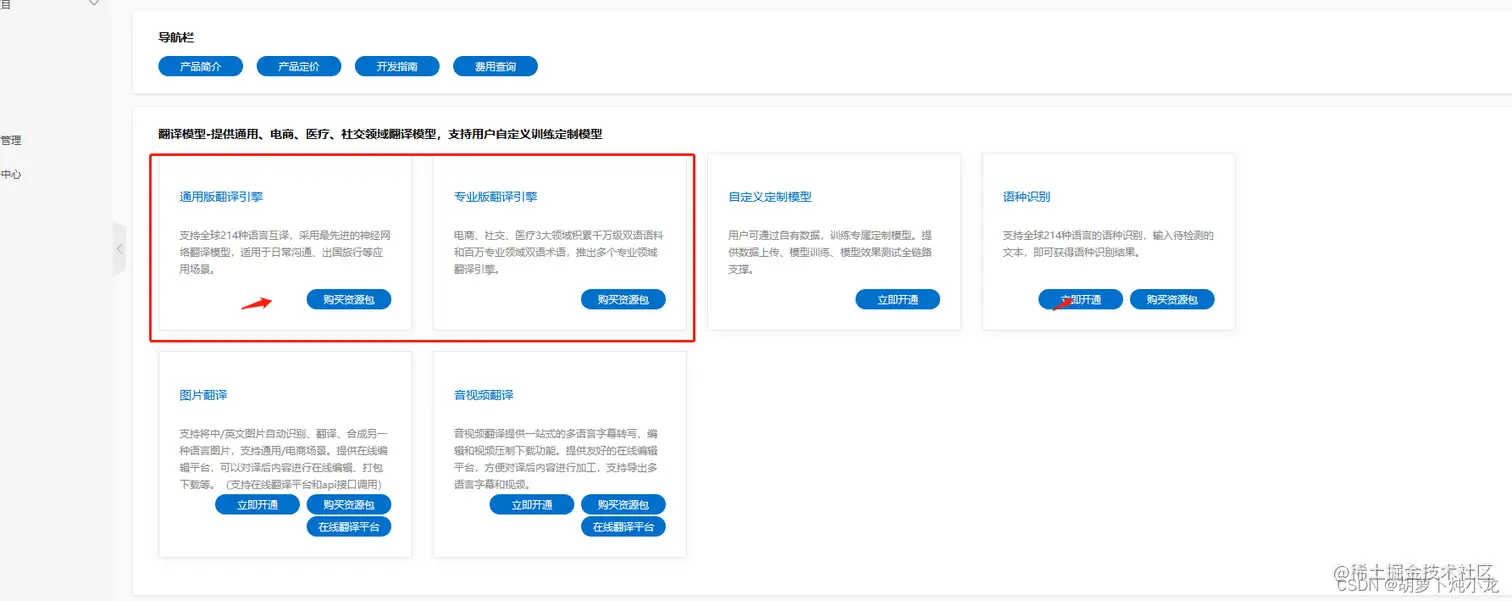The image size is (1512, 601).
Task: Click 购买资源包 under 音视频翻译
Action: click(623, 504)
